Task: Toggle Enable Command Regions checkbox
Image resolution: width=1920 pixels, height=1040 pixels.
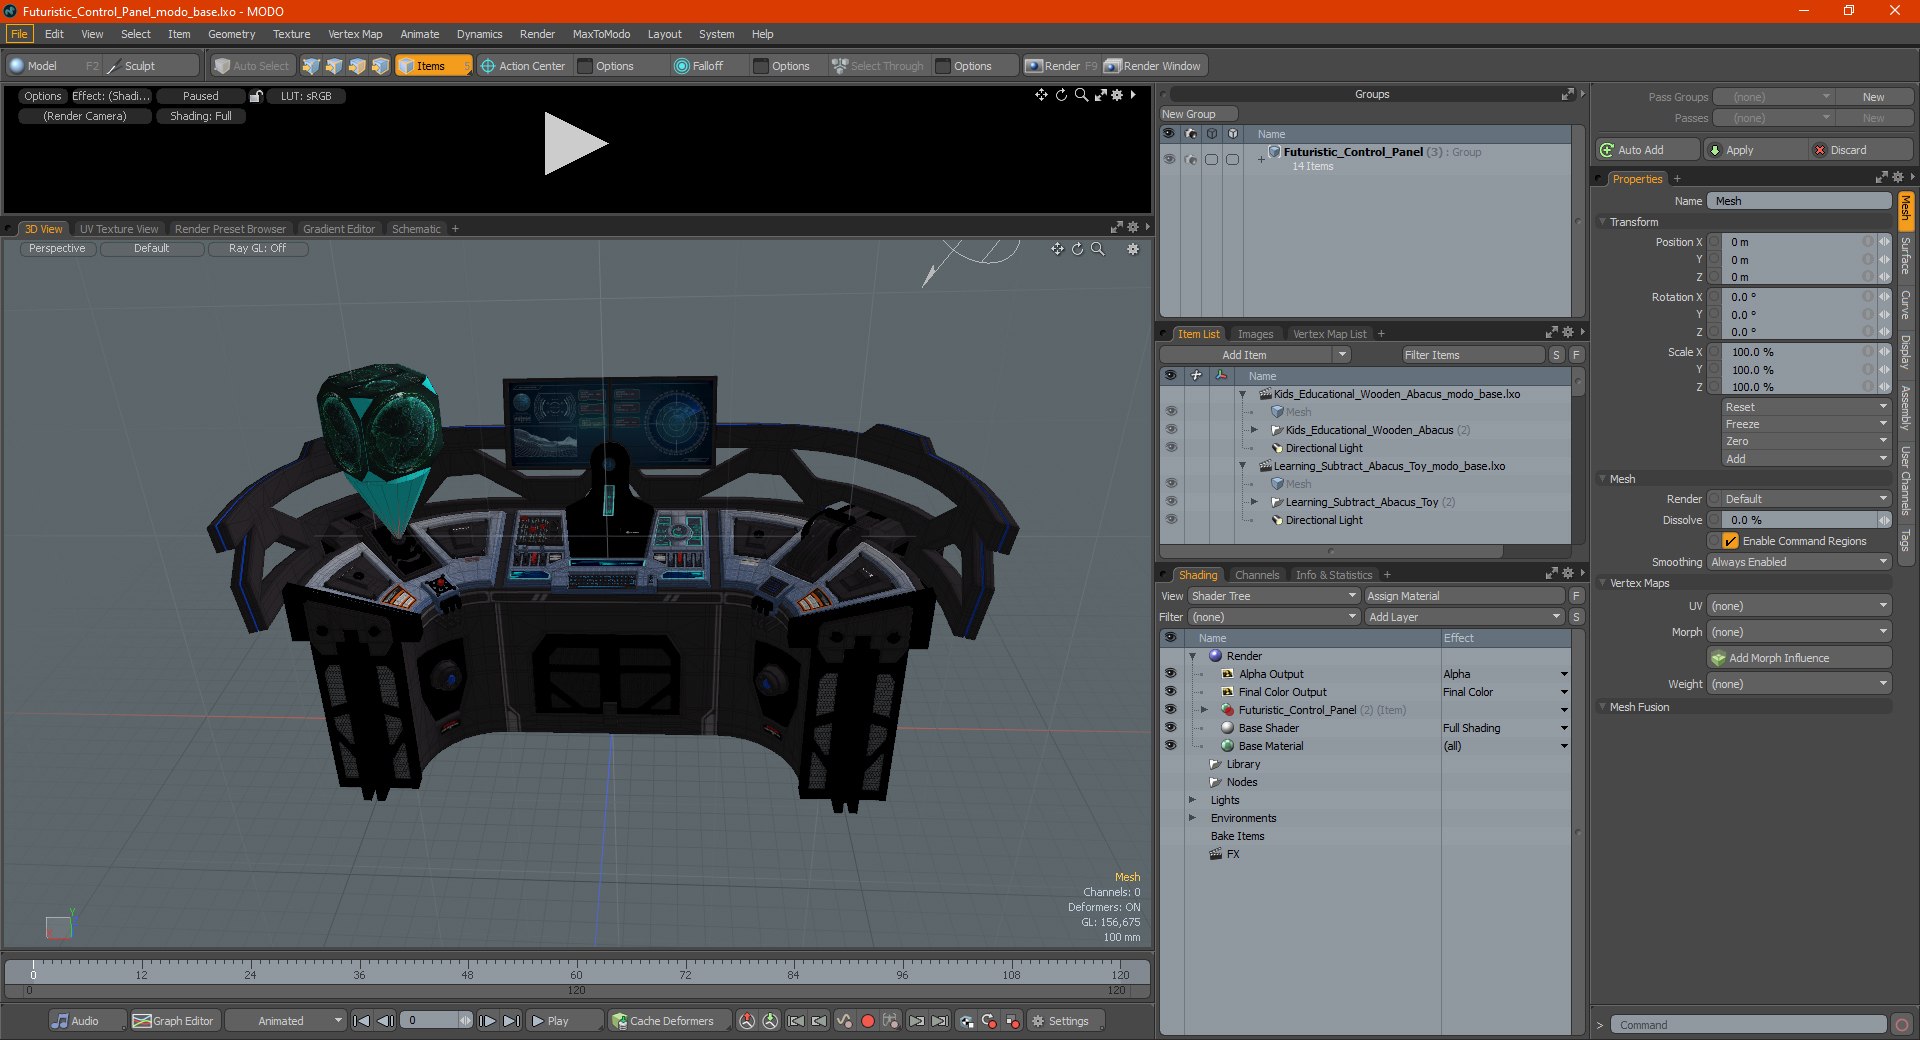Action: coord(1730,541)
